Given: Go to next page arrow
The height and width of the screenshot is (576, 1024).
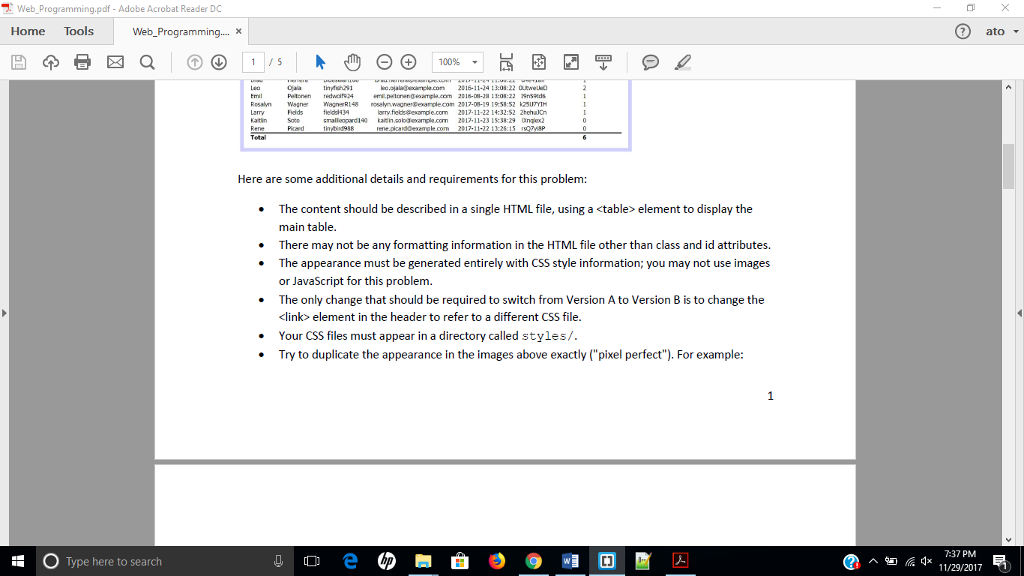Looking at the screenshot, I should point(219,62).
